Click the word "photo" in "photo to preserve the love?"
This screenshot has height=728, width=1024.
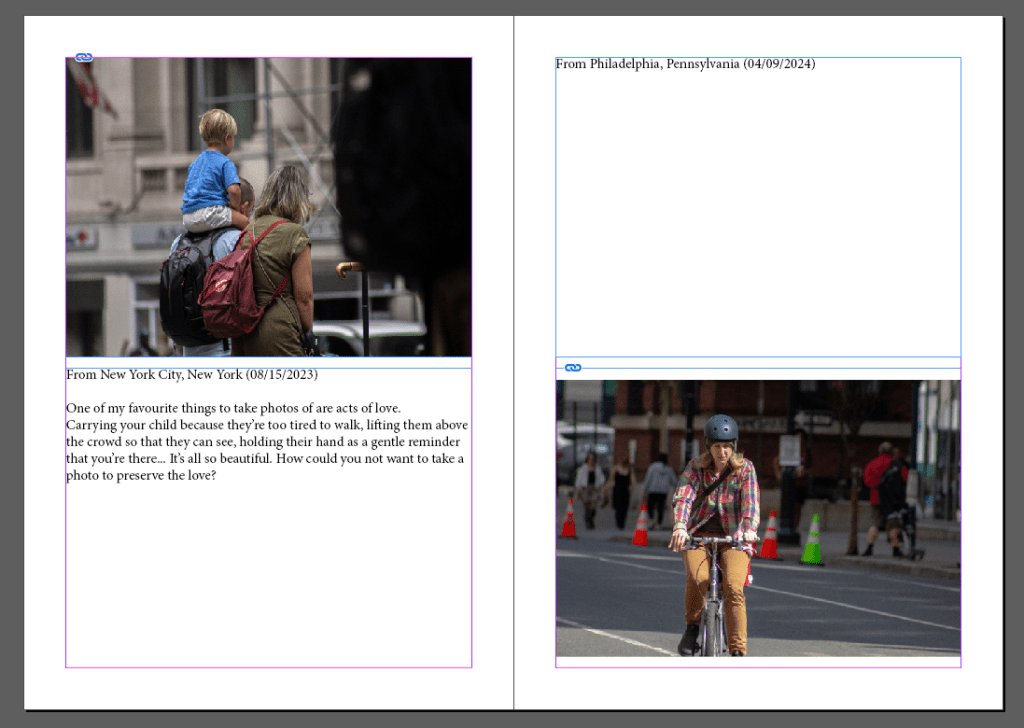pyautogui.click(x=83, y=475)
